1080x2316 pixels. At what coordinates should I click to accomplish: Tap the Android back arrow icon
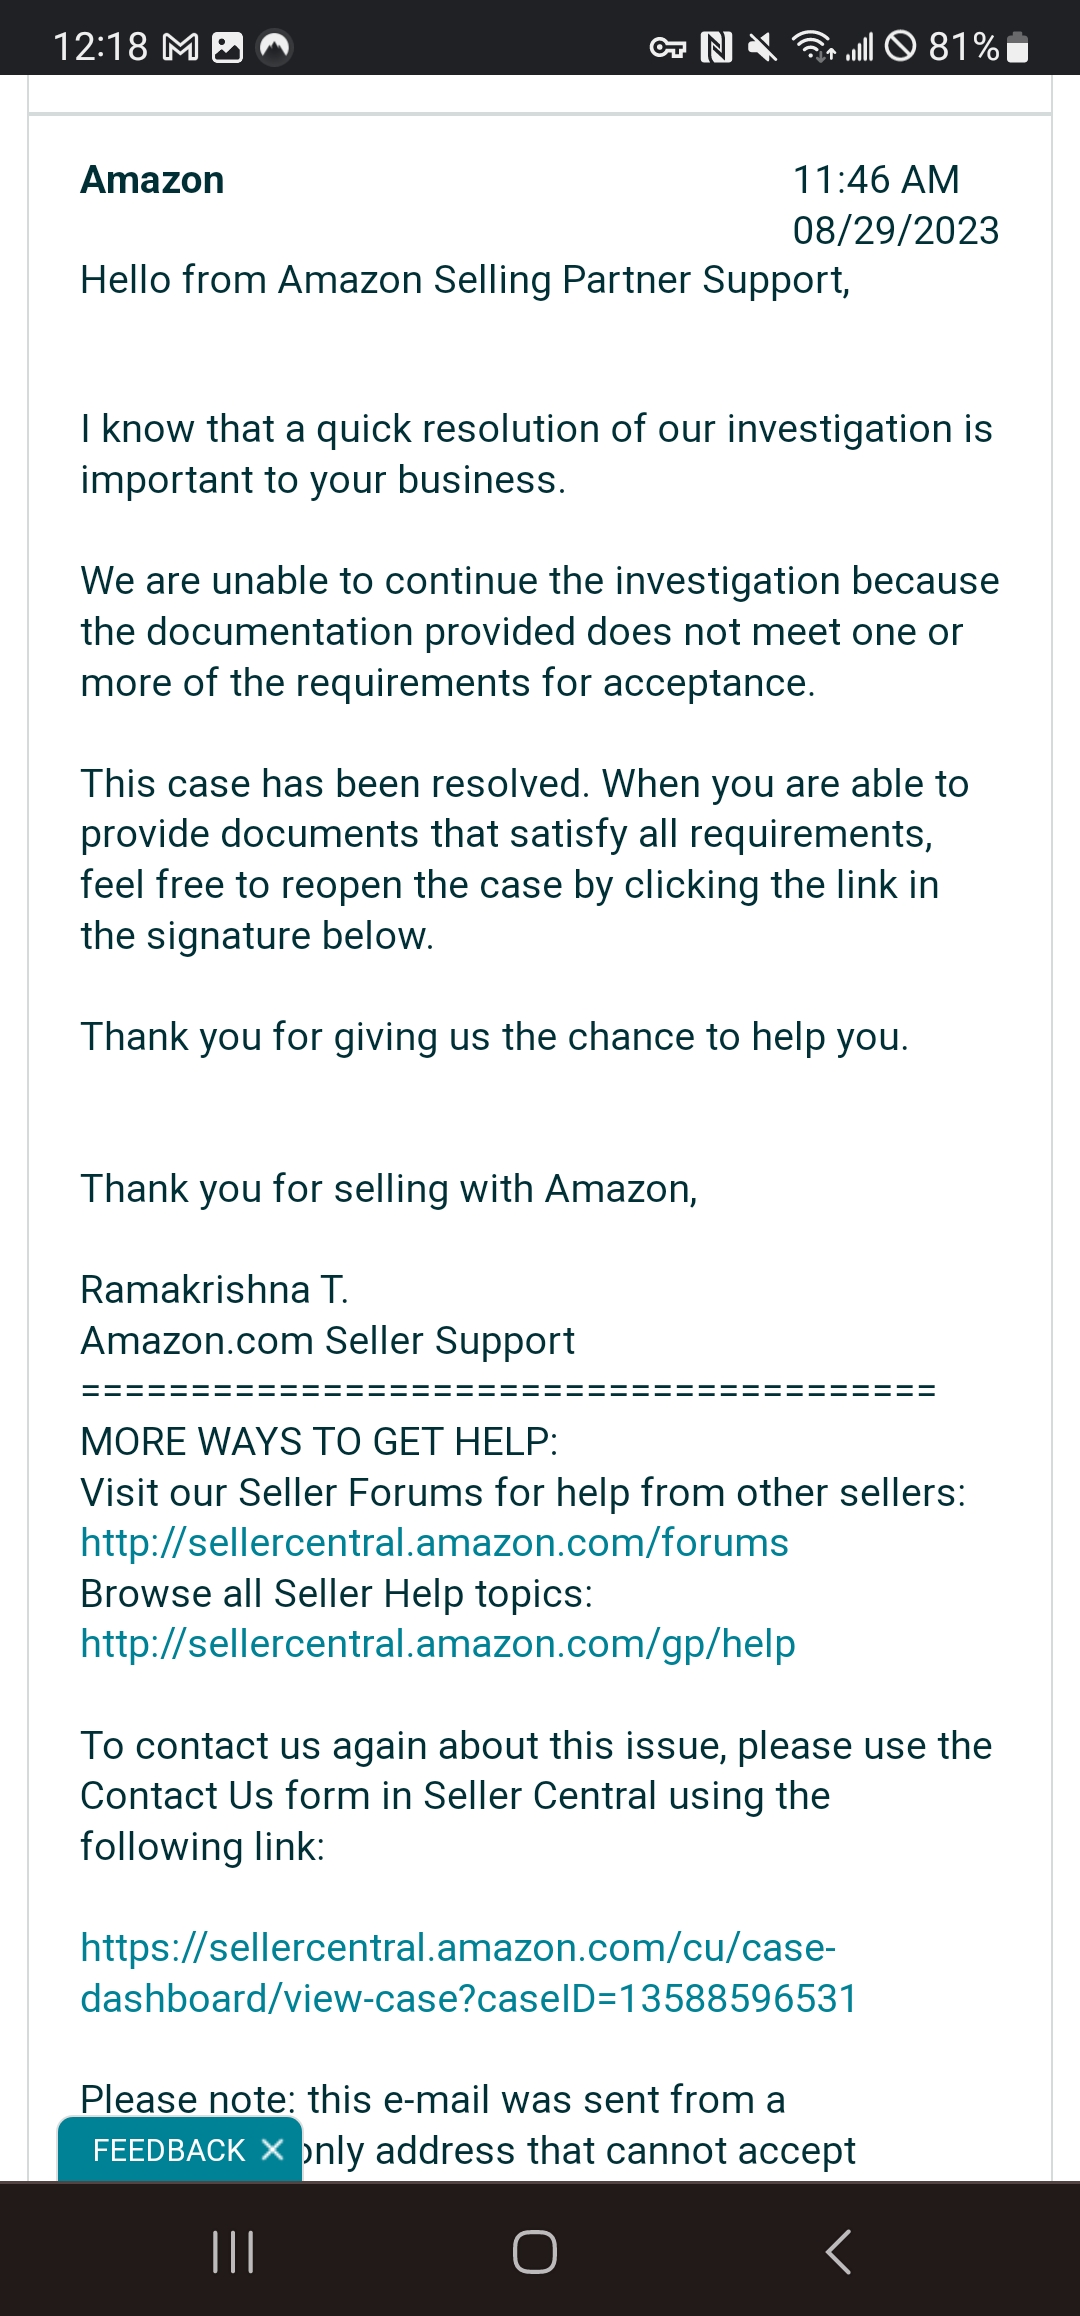(x=838, y=2252)
